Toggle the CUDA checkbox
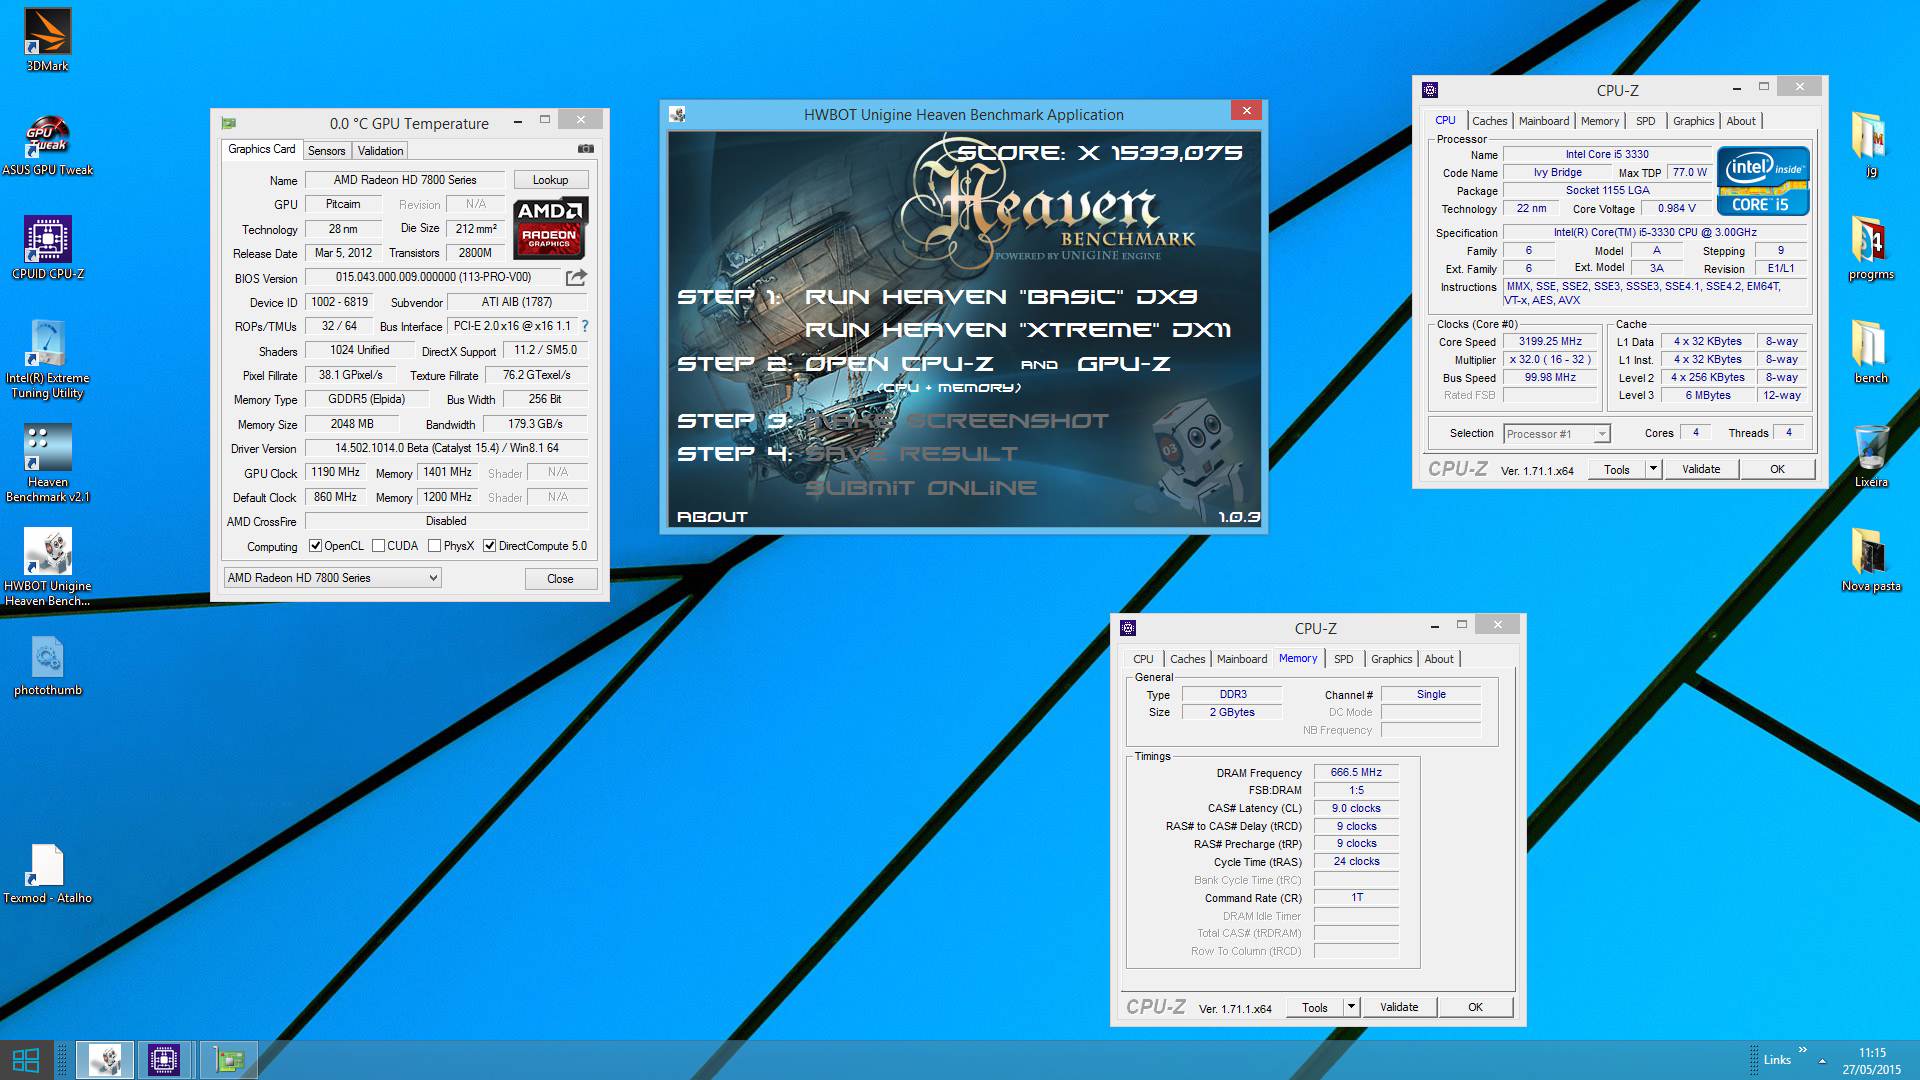The height and width of the screenshot is (1080, 1920). 379,546
